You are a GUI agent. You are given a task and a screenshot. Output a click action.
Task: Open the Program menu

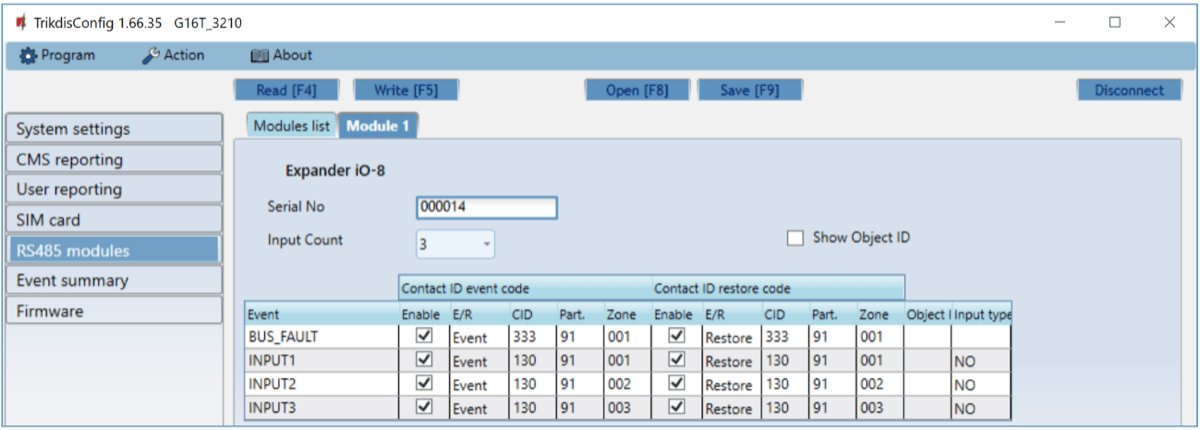tap(58, 55)
